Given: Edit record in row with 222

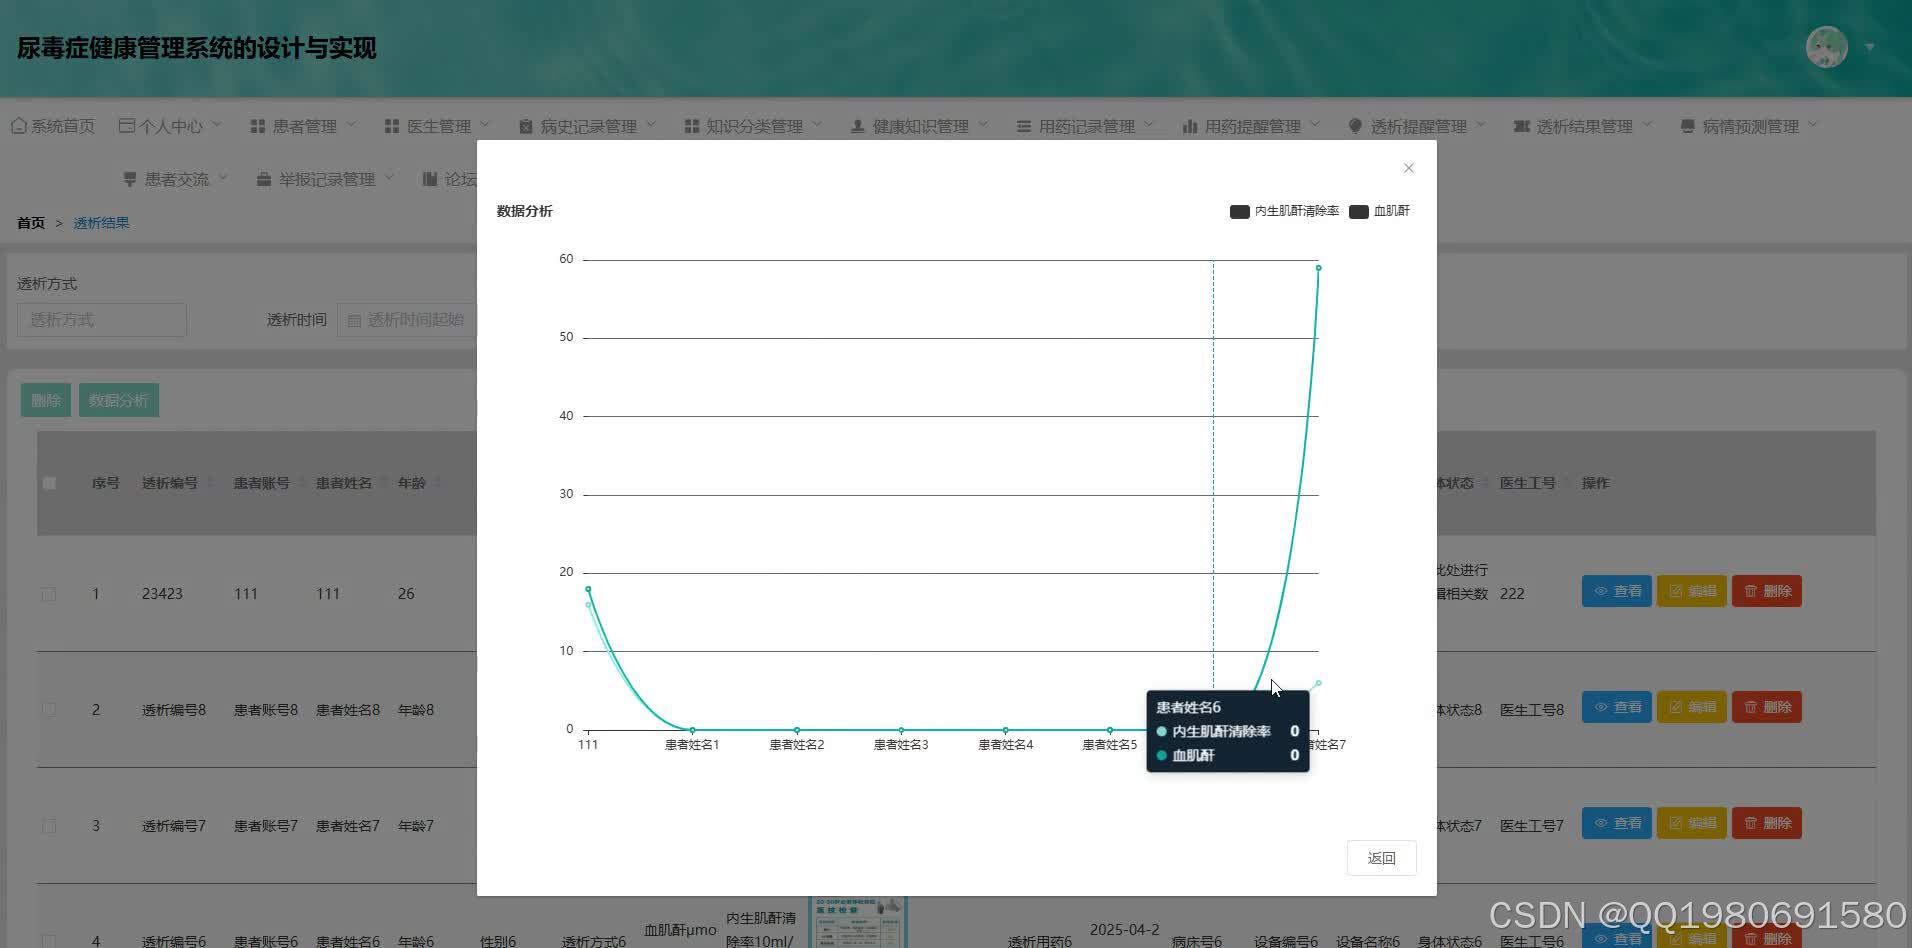Looking at the screenshot, I should click(1692, 591).
